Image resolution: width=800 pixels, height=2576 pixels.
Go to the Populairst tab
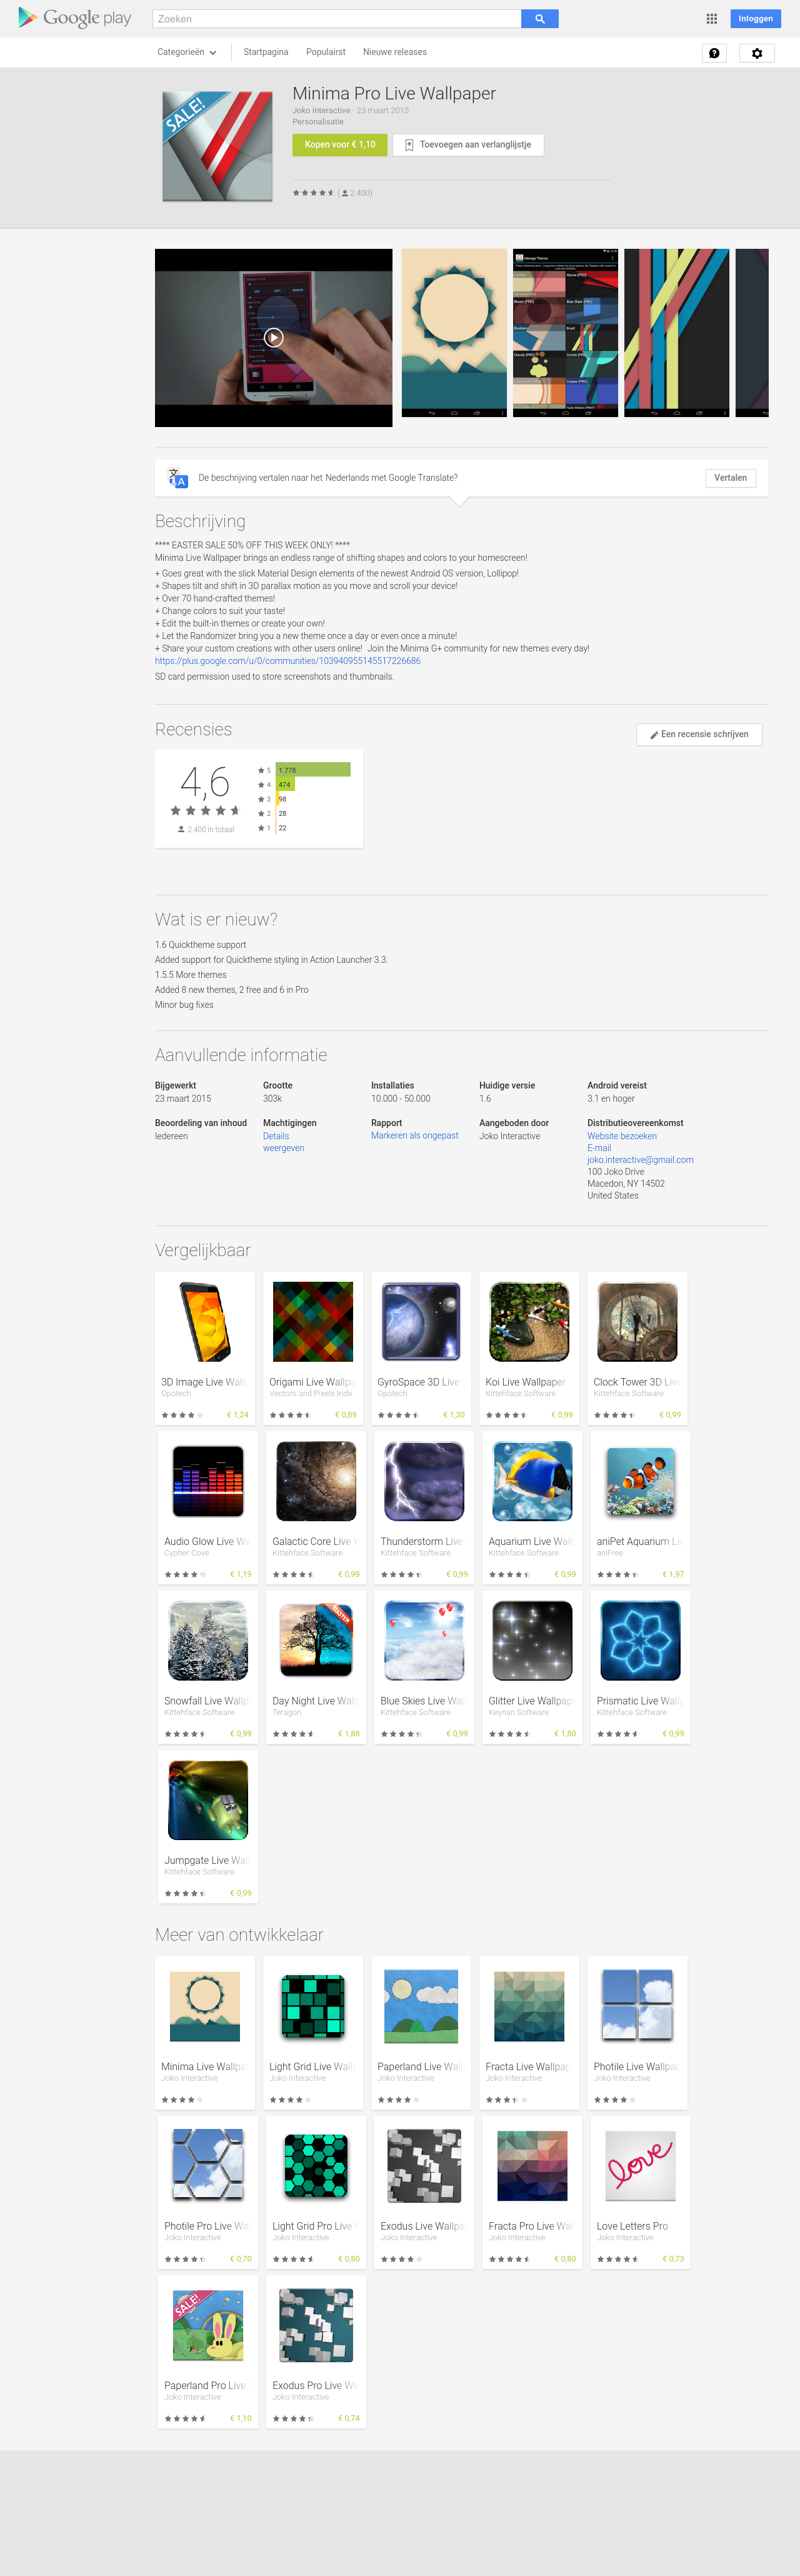click(x=326, y=52)
